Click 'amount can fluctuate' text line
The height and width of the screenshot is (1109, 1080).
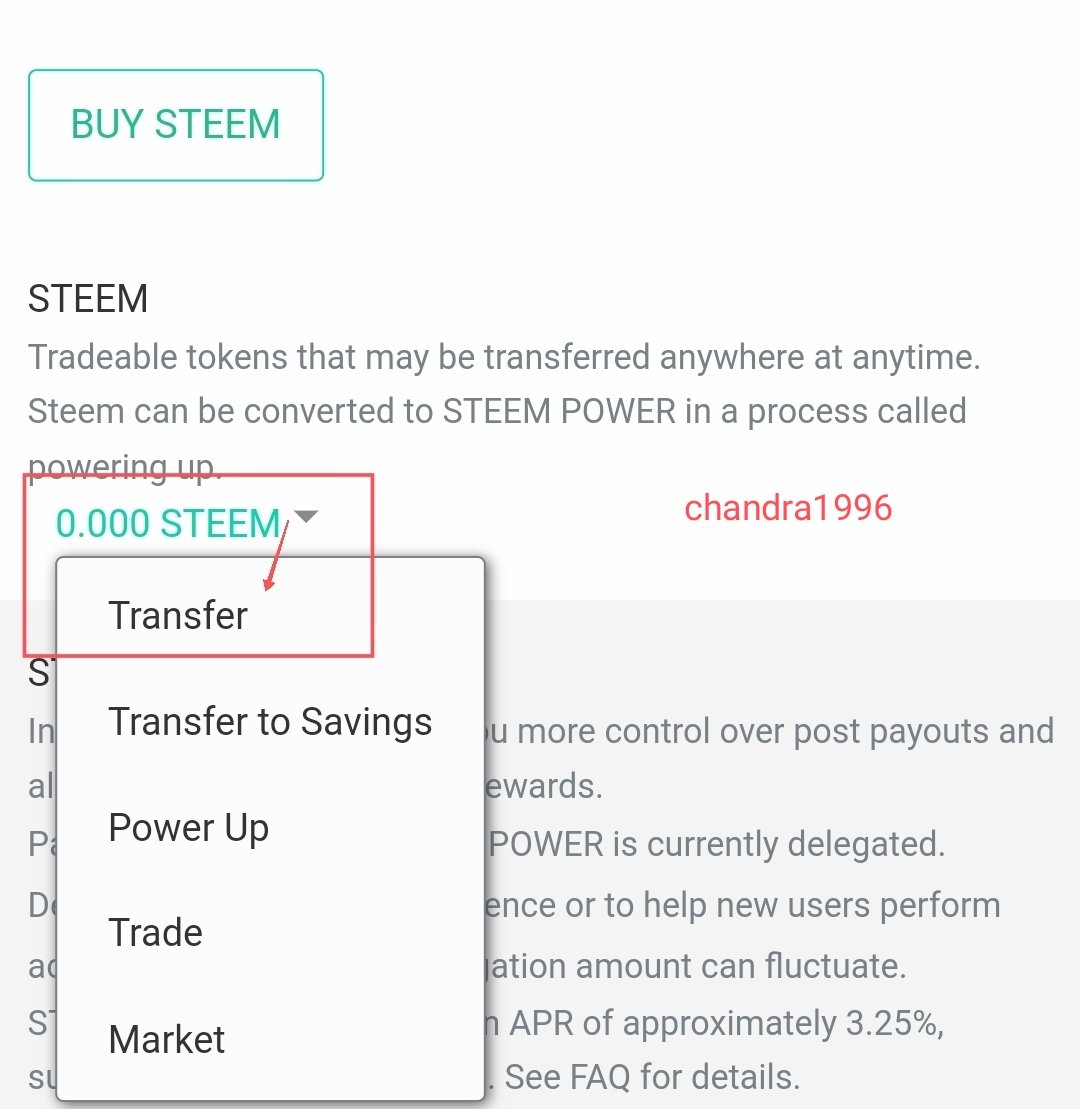click(700, 967)
